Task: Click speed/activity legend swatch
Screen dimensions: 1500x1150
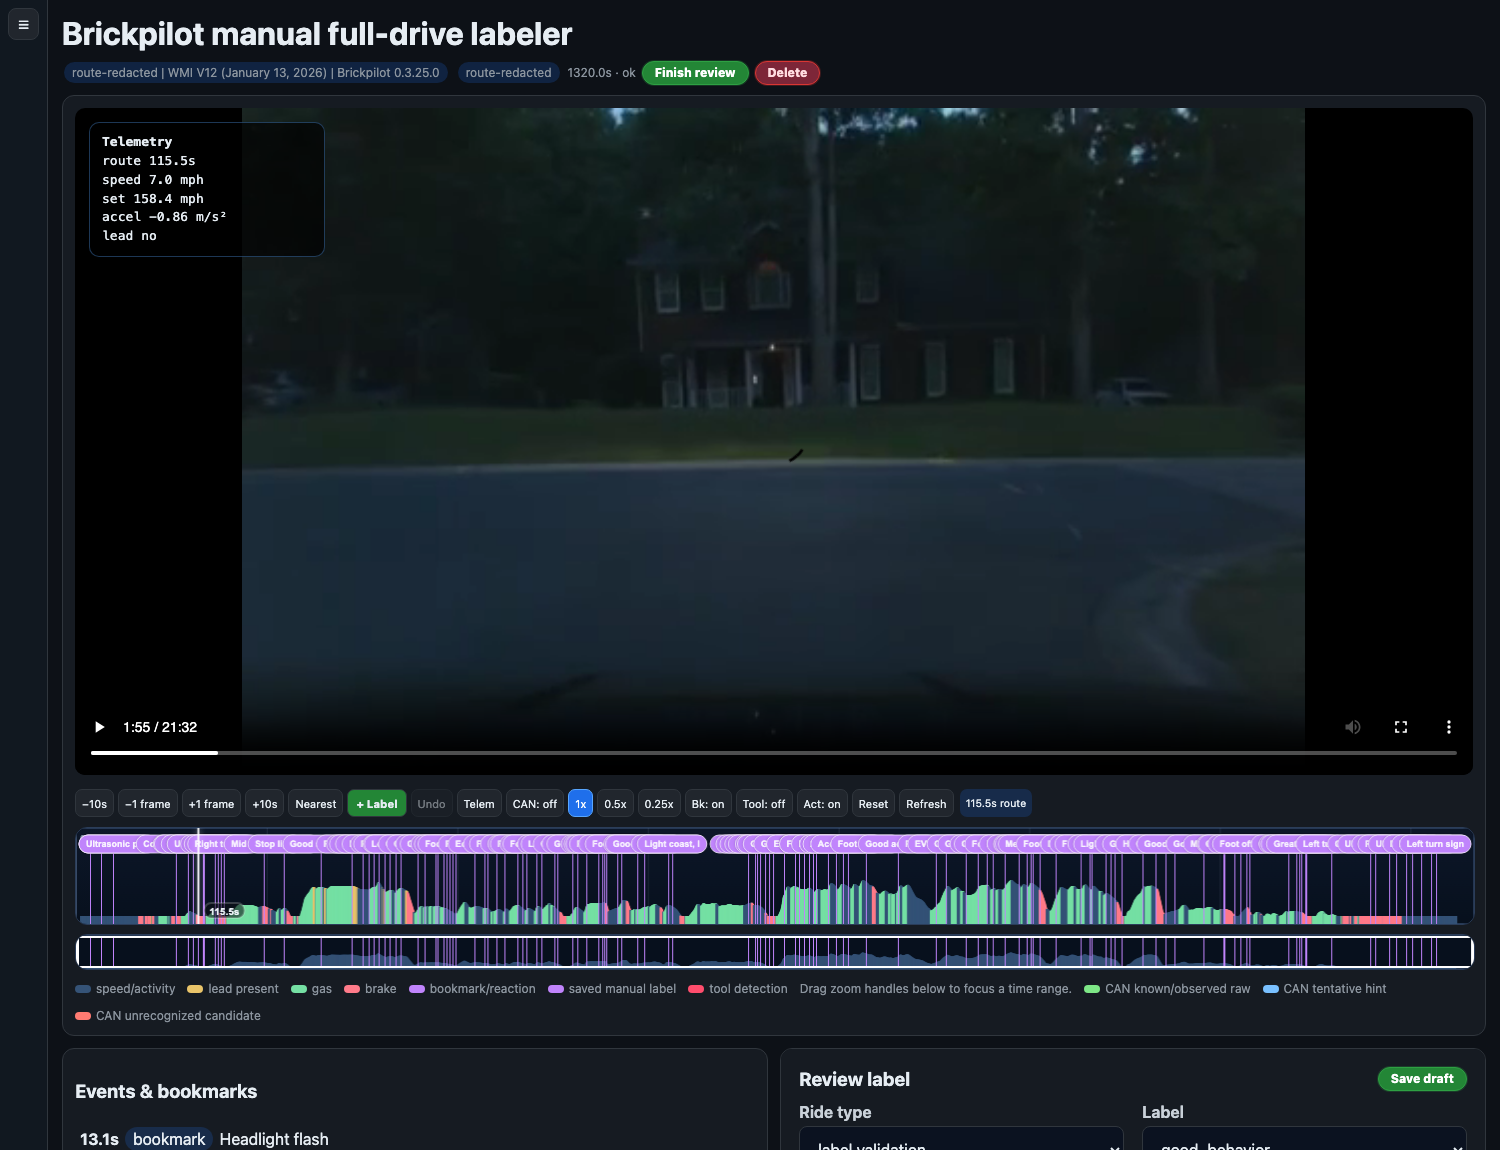Action: coord(83,989)
